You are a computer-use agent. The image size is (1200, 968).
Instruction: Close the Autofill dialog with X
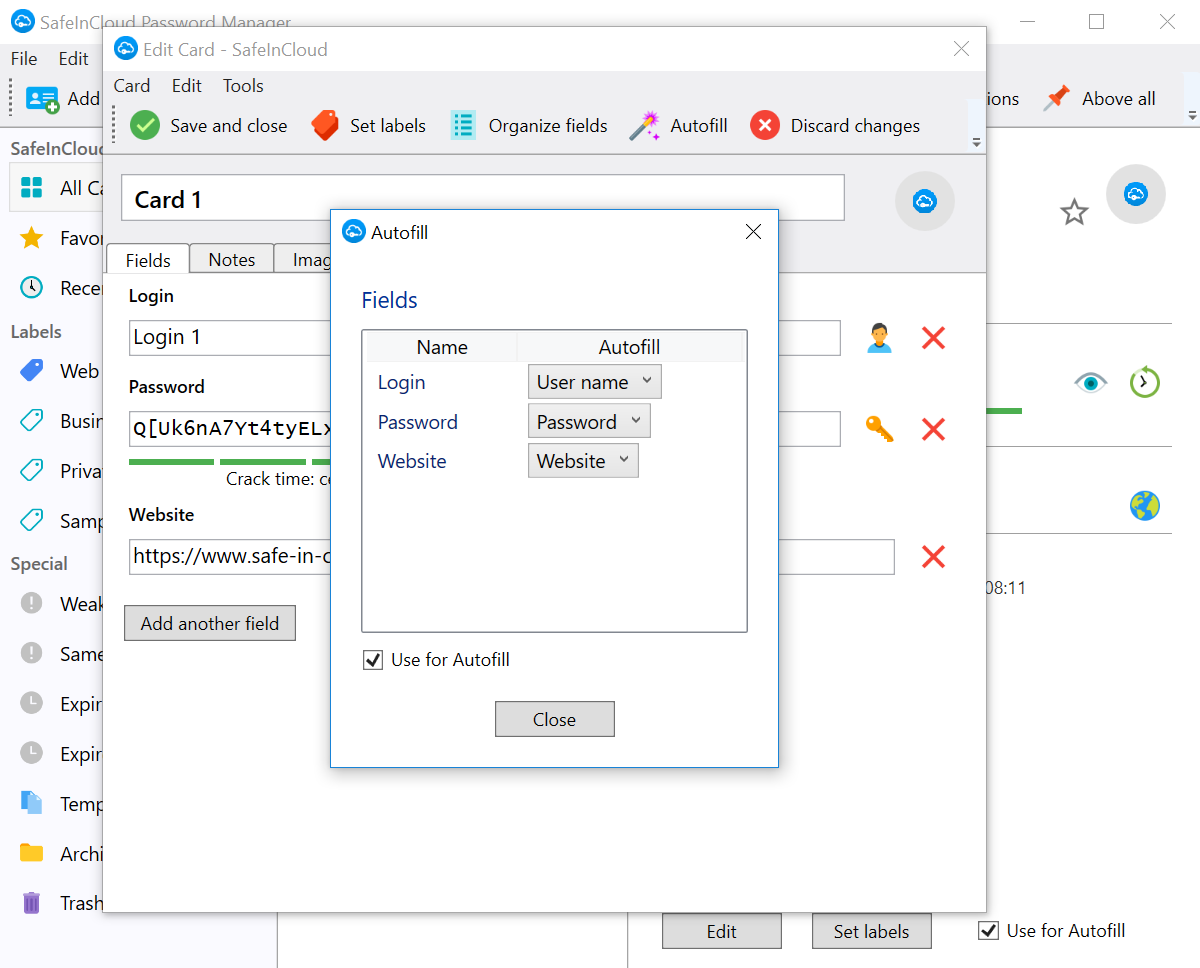point(754,232)
